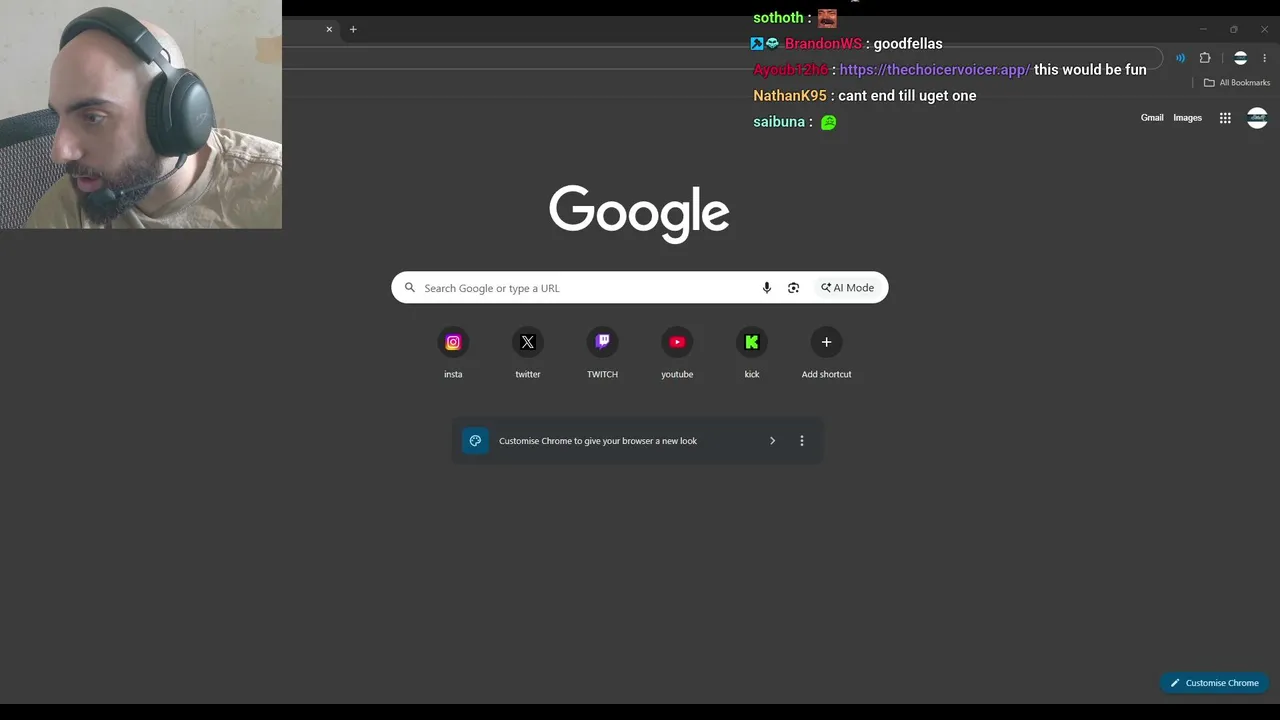Go to Gmail link

(x=1152, y=118)
